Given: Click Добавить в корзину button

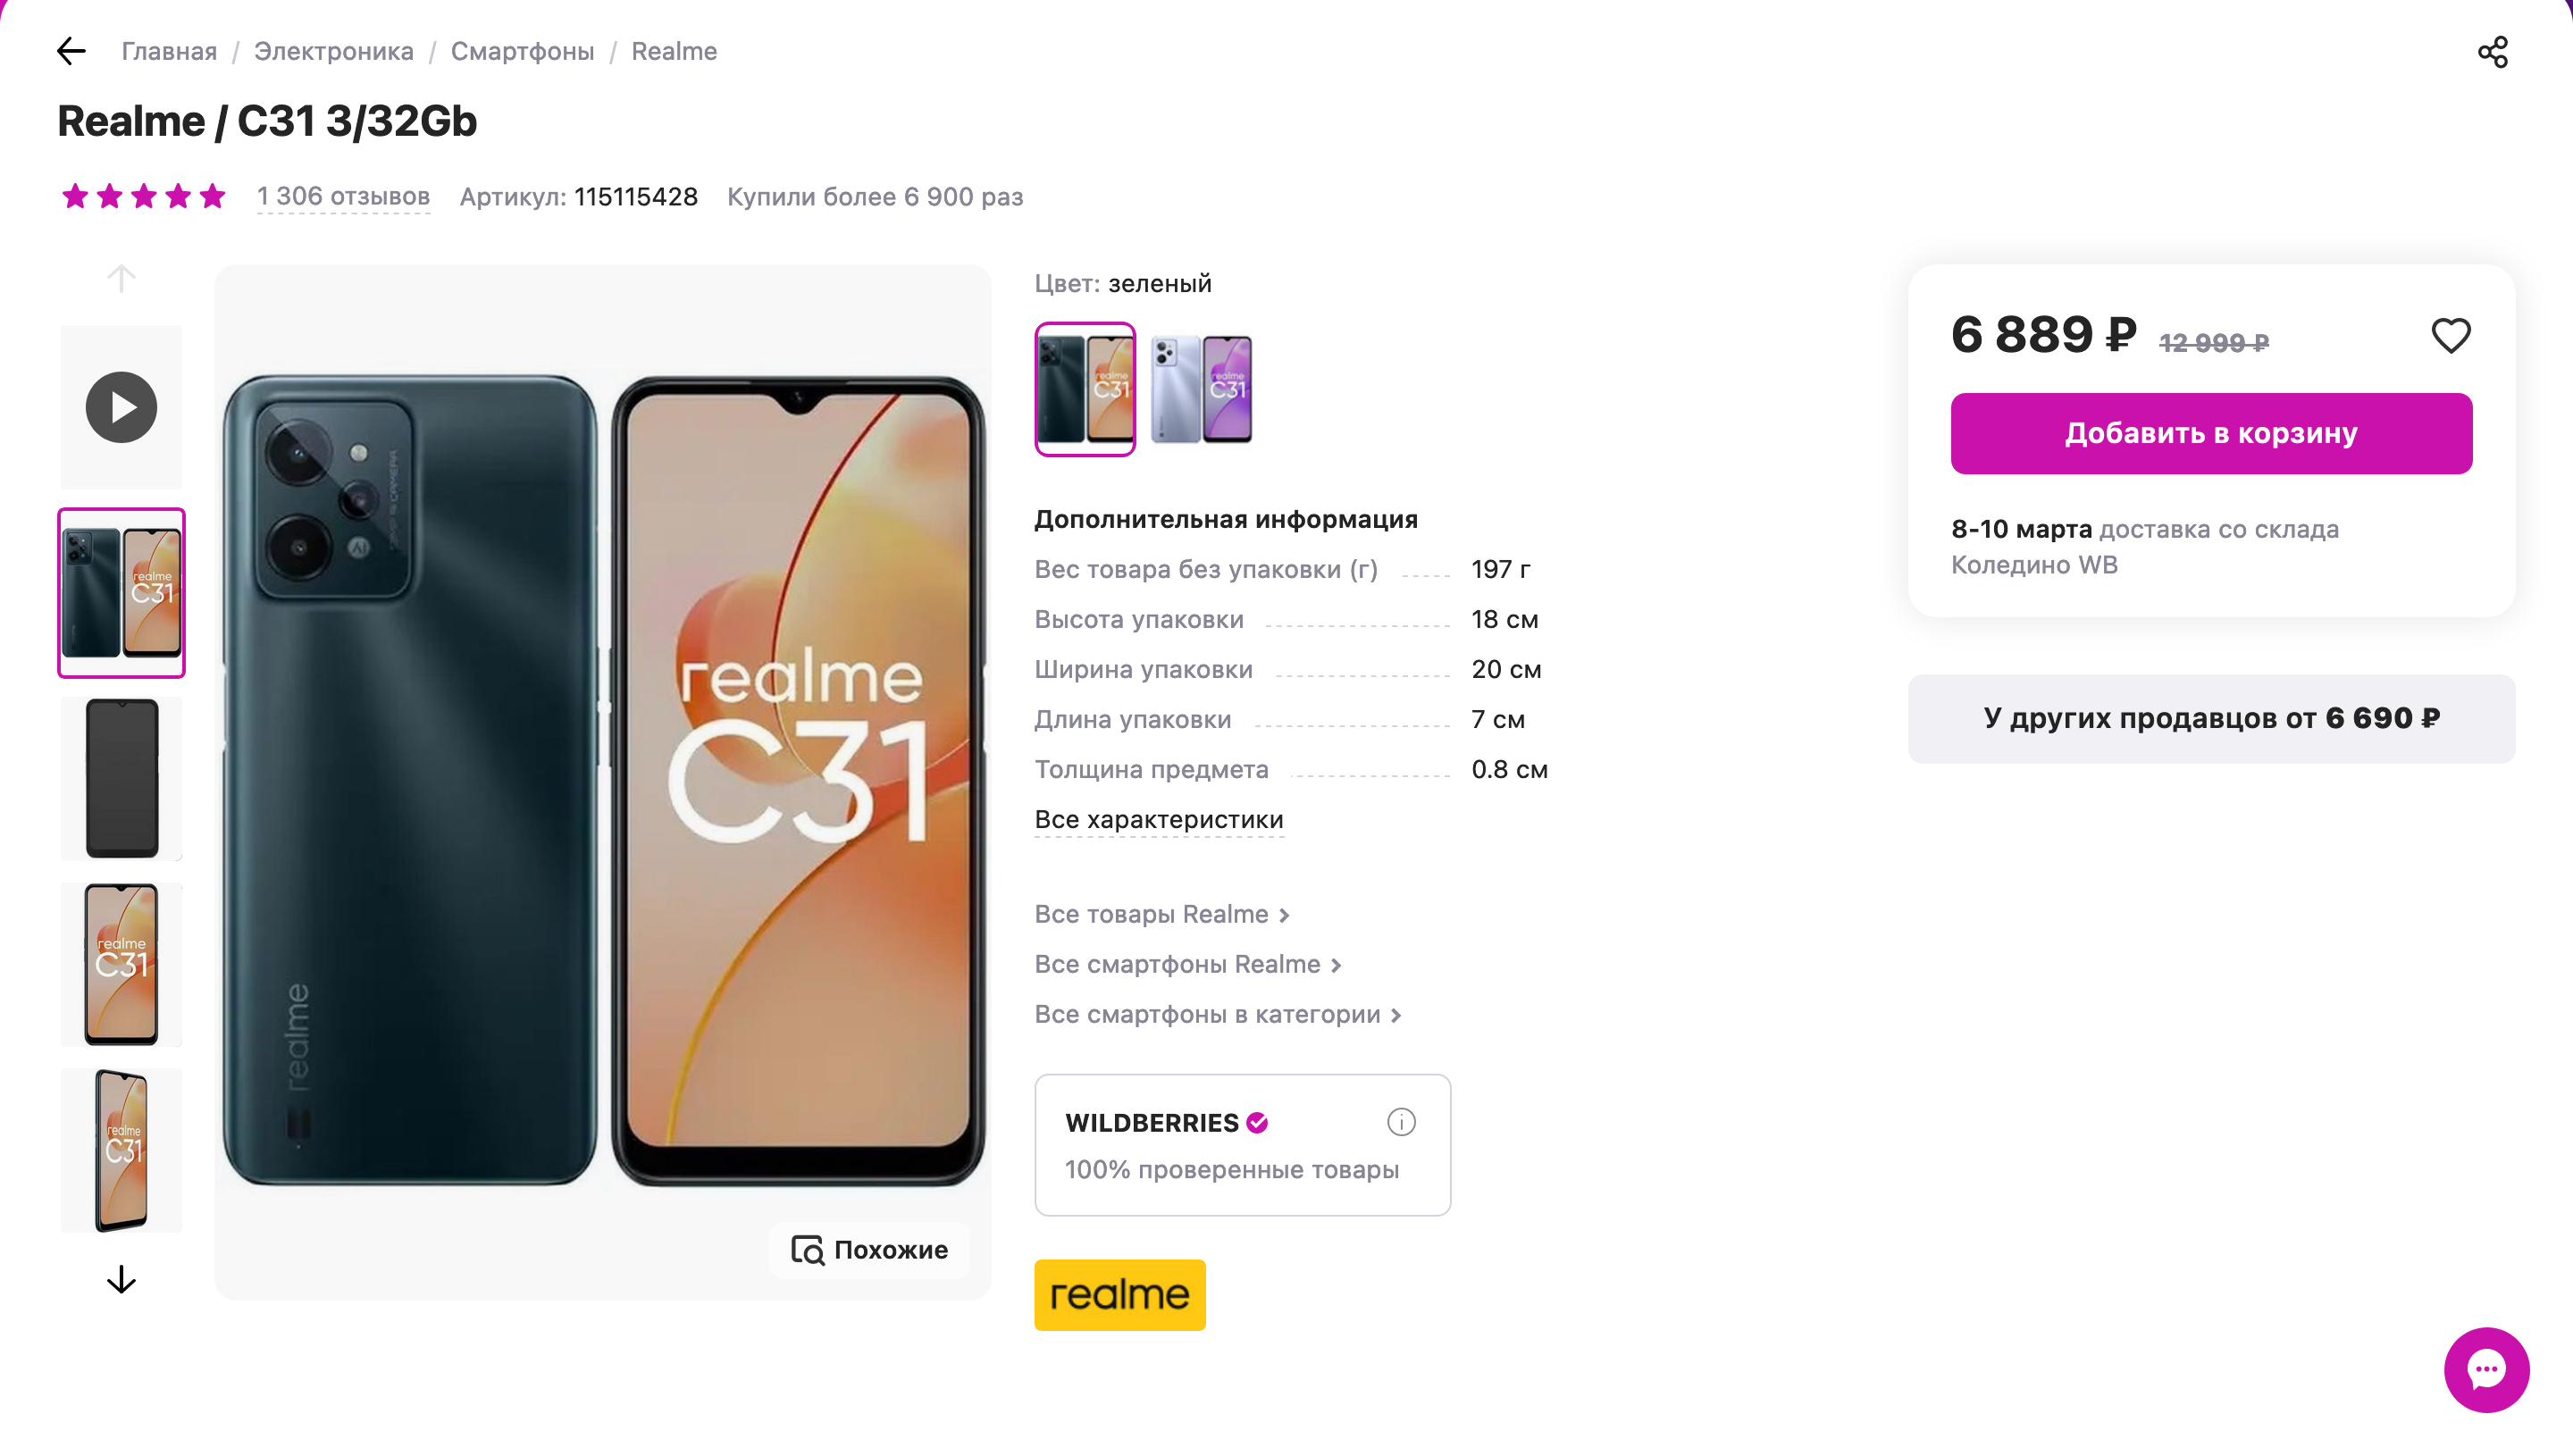Looking at the screenshot, I should click(2211, 433).
